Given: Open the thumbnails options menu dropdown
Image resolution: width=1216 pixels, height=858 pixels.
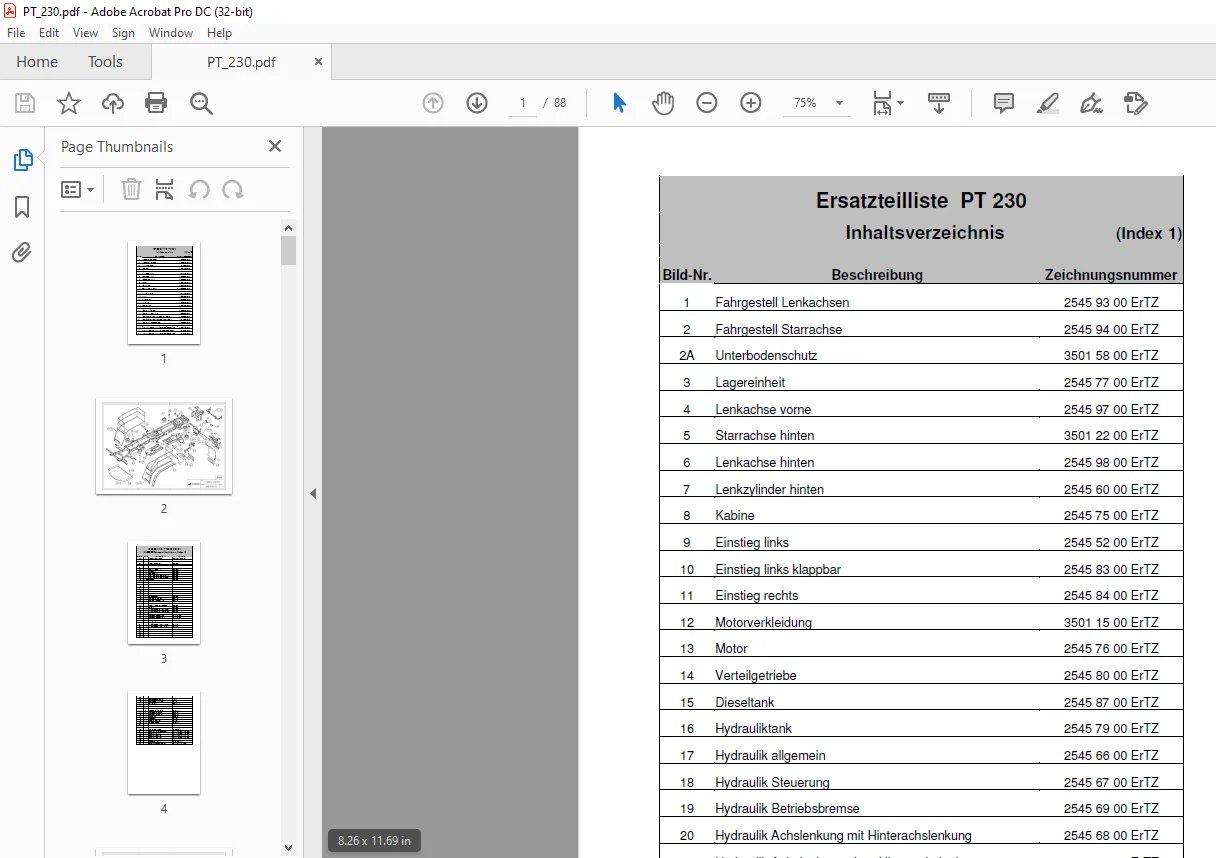Looking at the screenshot, I should click(77, 189).
